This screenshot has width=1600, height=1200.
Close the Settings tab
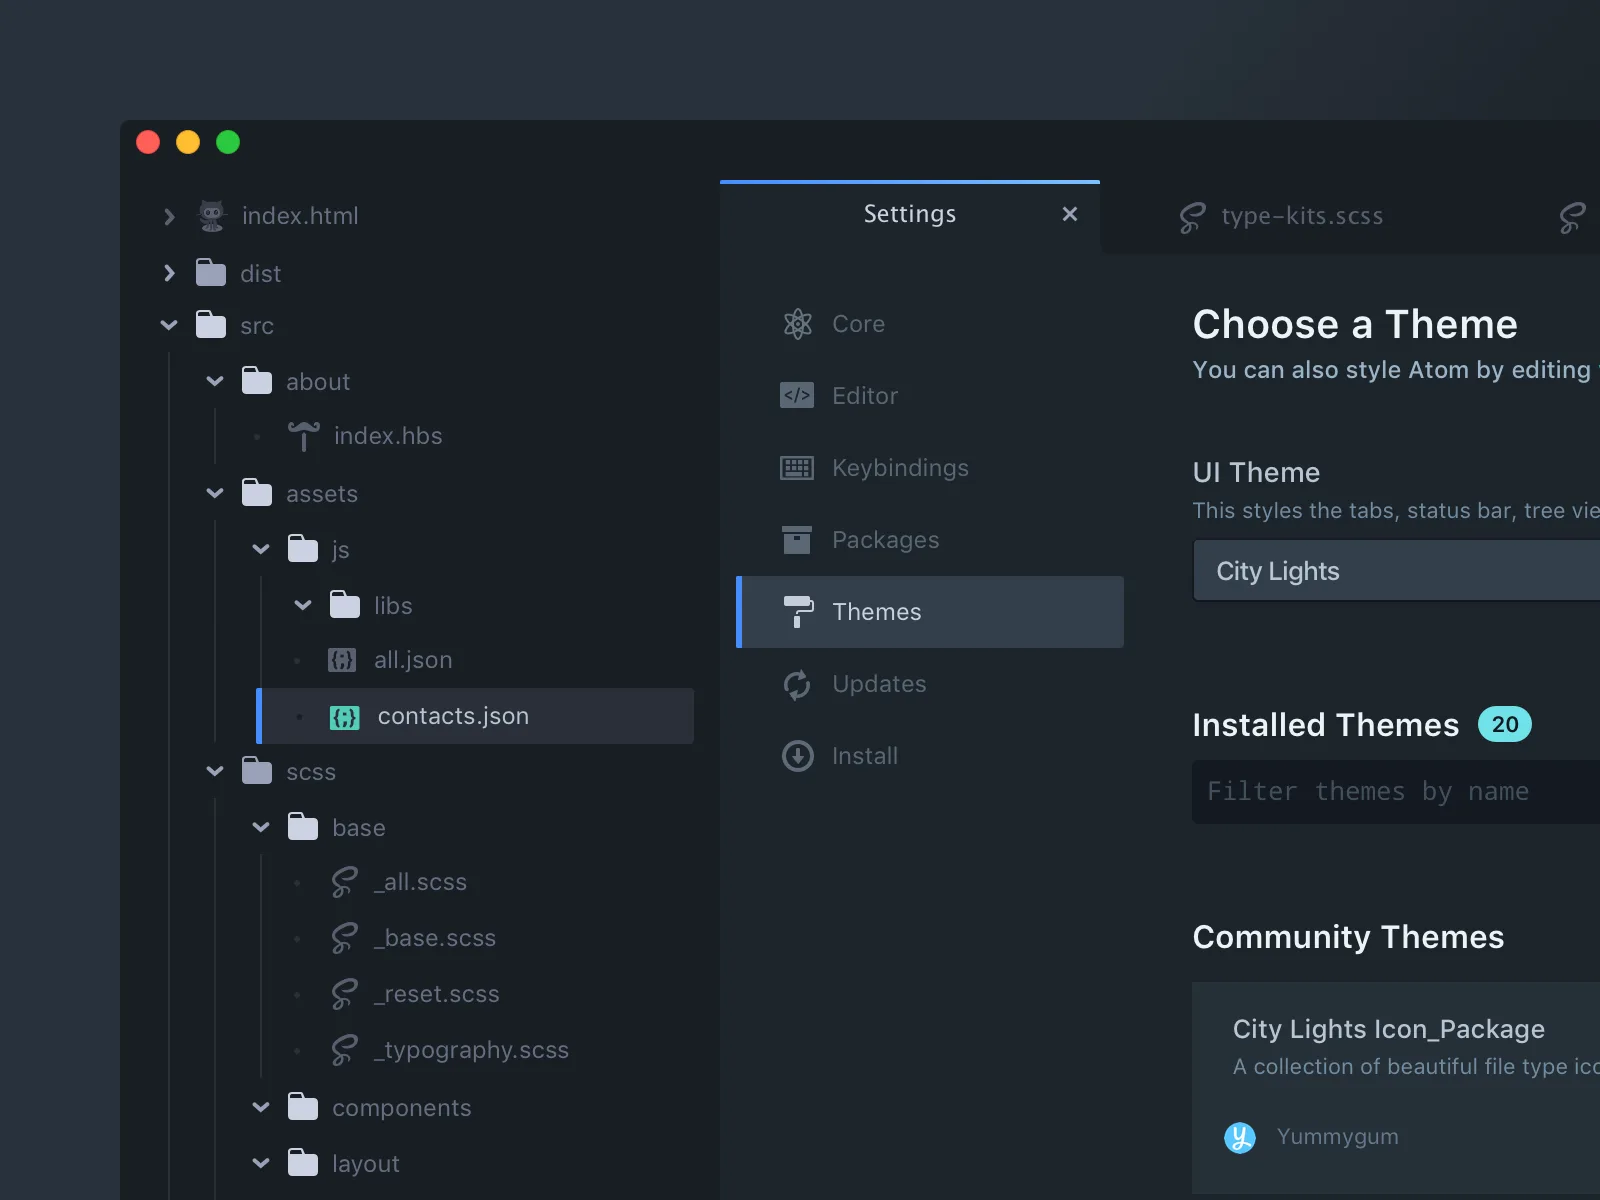pos(1070,214)
